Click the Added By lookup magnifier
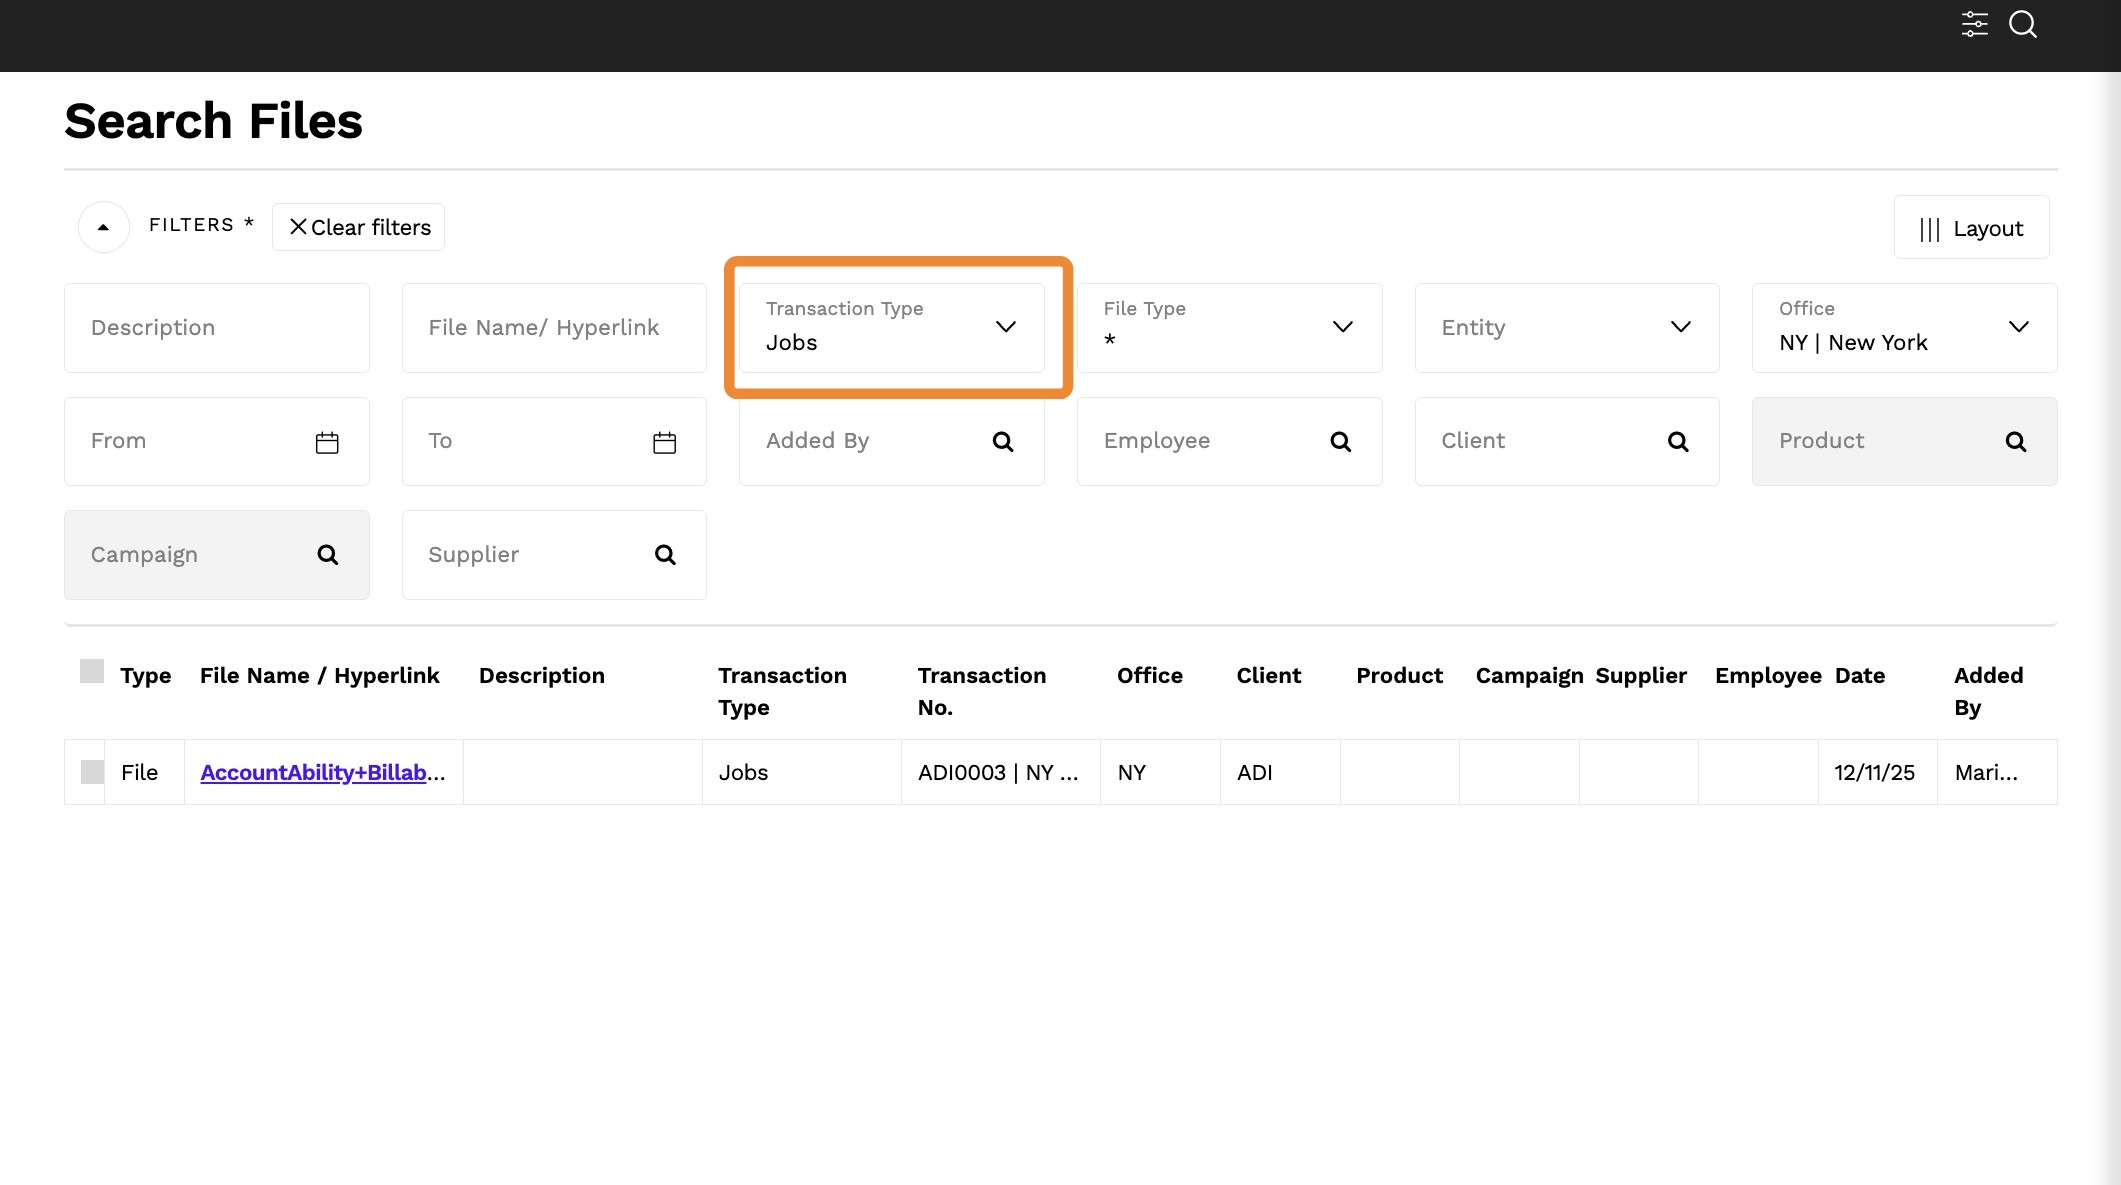 [x=1002, y=442]
